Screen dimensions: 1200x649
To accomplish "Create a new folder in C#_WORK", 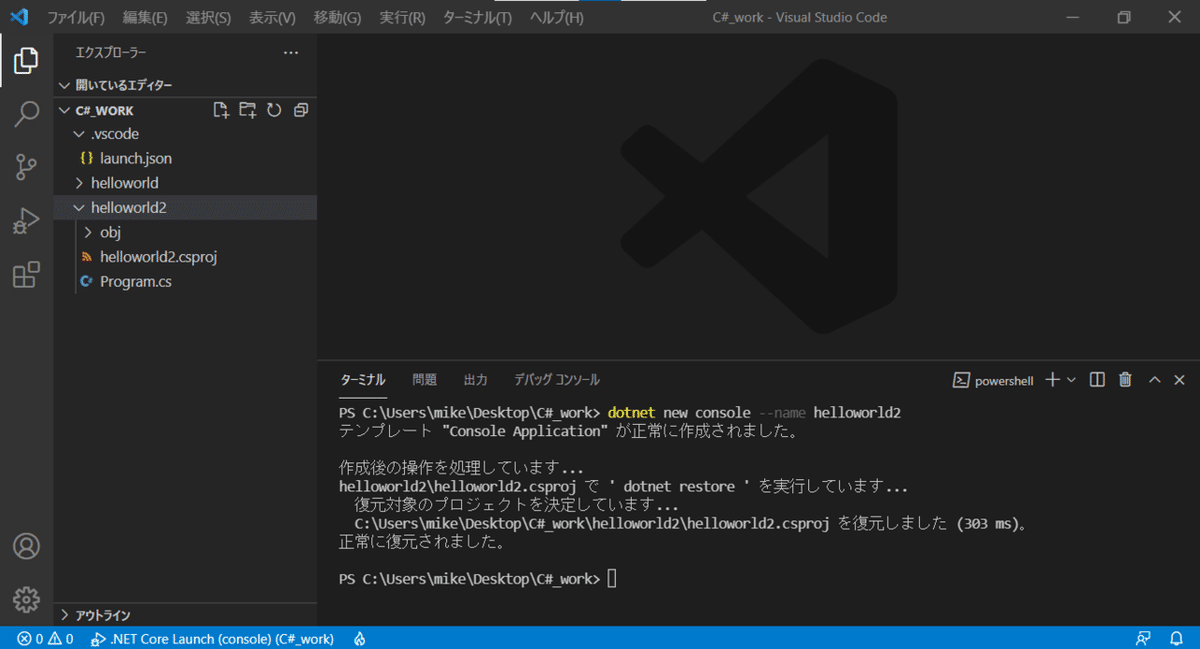I will (x=248, y=110).
